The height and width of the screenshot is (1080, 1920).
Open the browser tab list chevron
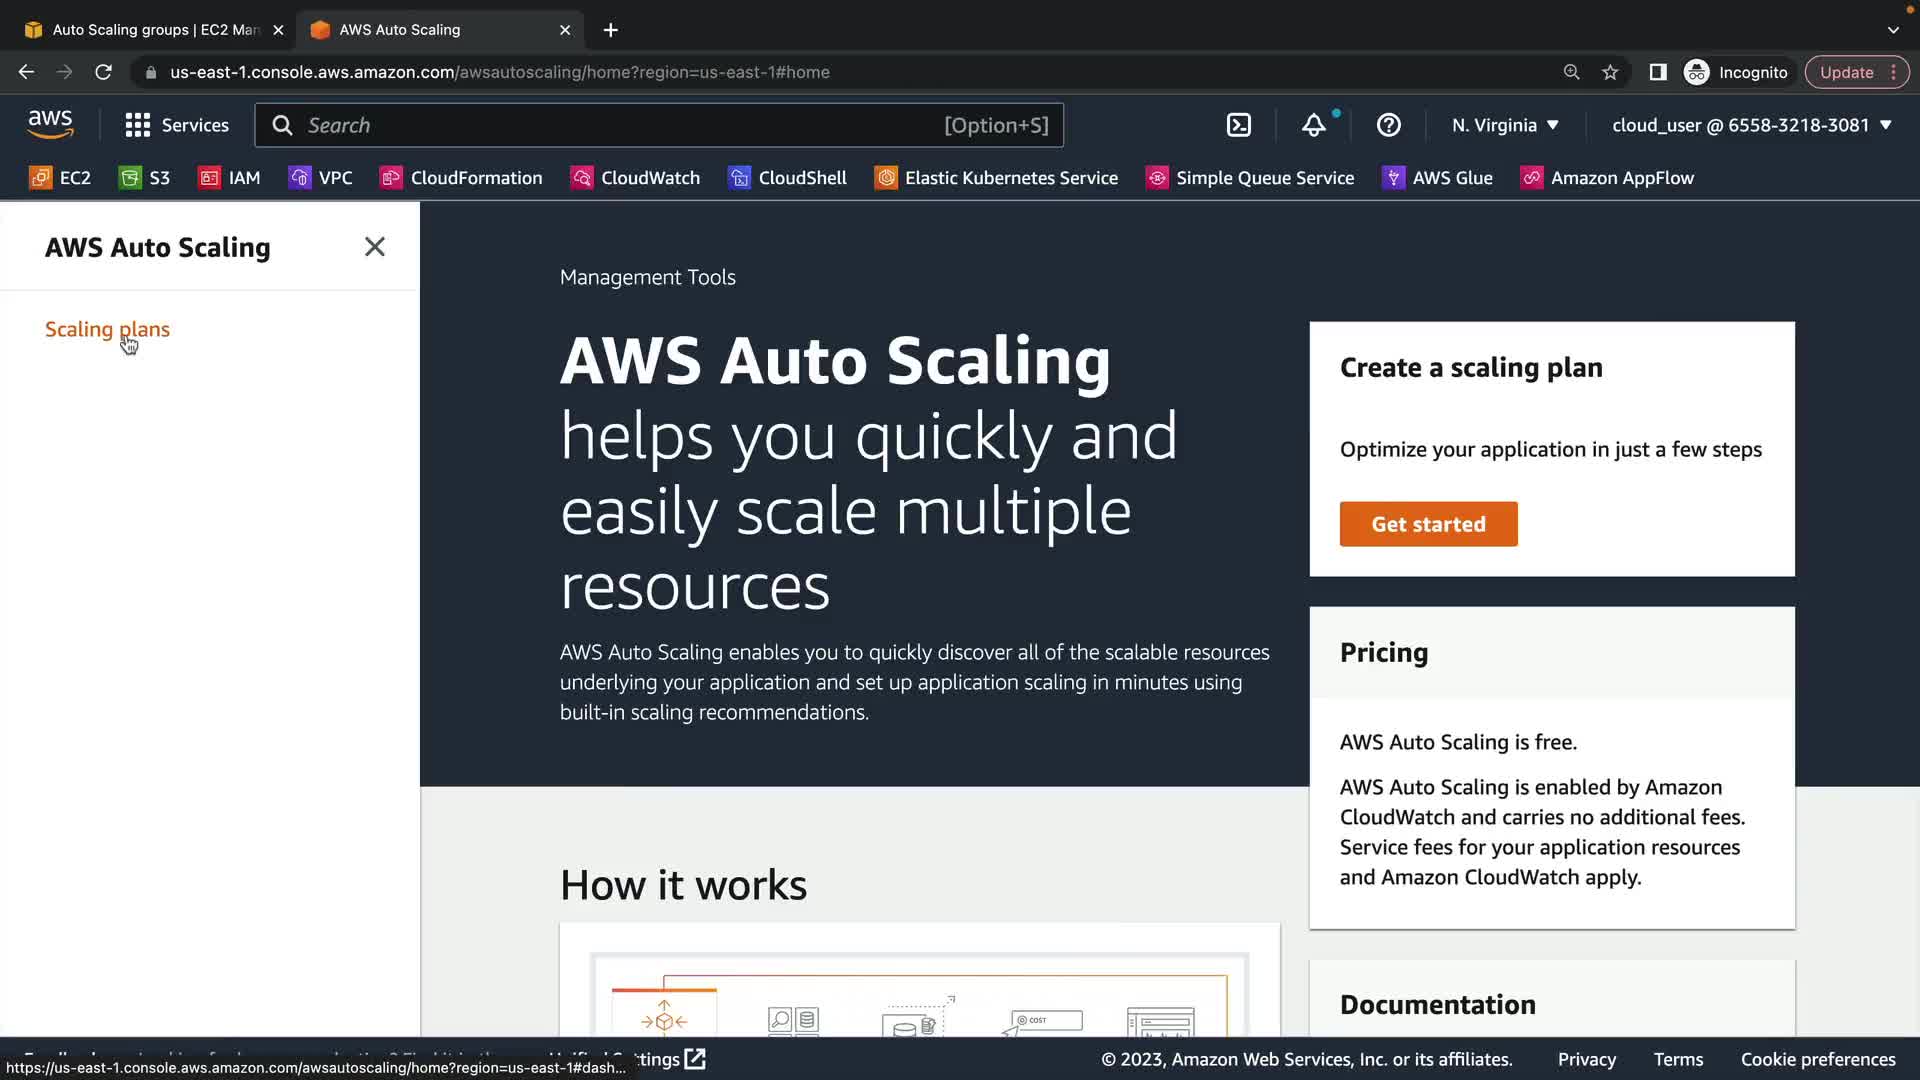pos(1893,30)
